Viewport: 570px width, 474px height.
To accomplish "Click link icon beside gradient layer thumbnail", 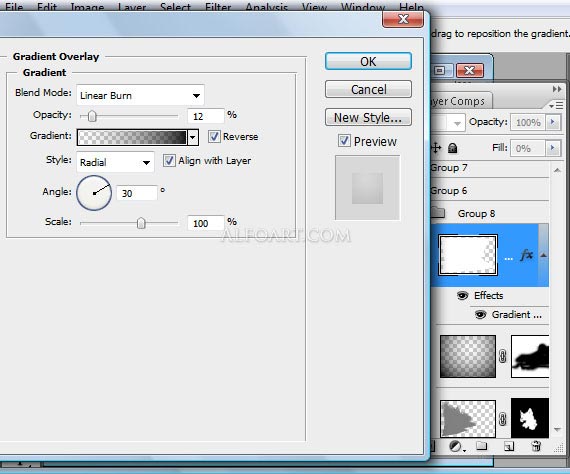I will [503, 356].
